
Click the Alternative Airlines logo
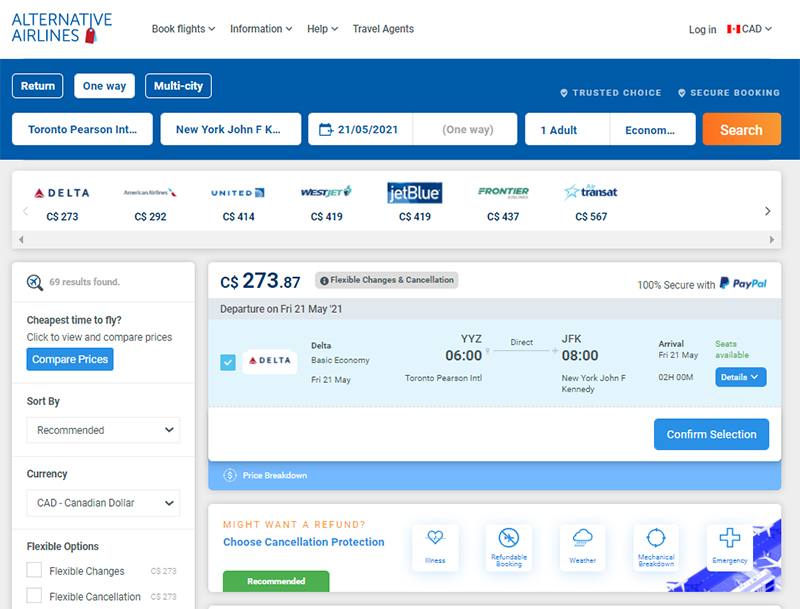click(62, 28)
